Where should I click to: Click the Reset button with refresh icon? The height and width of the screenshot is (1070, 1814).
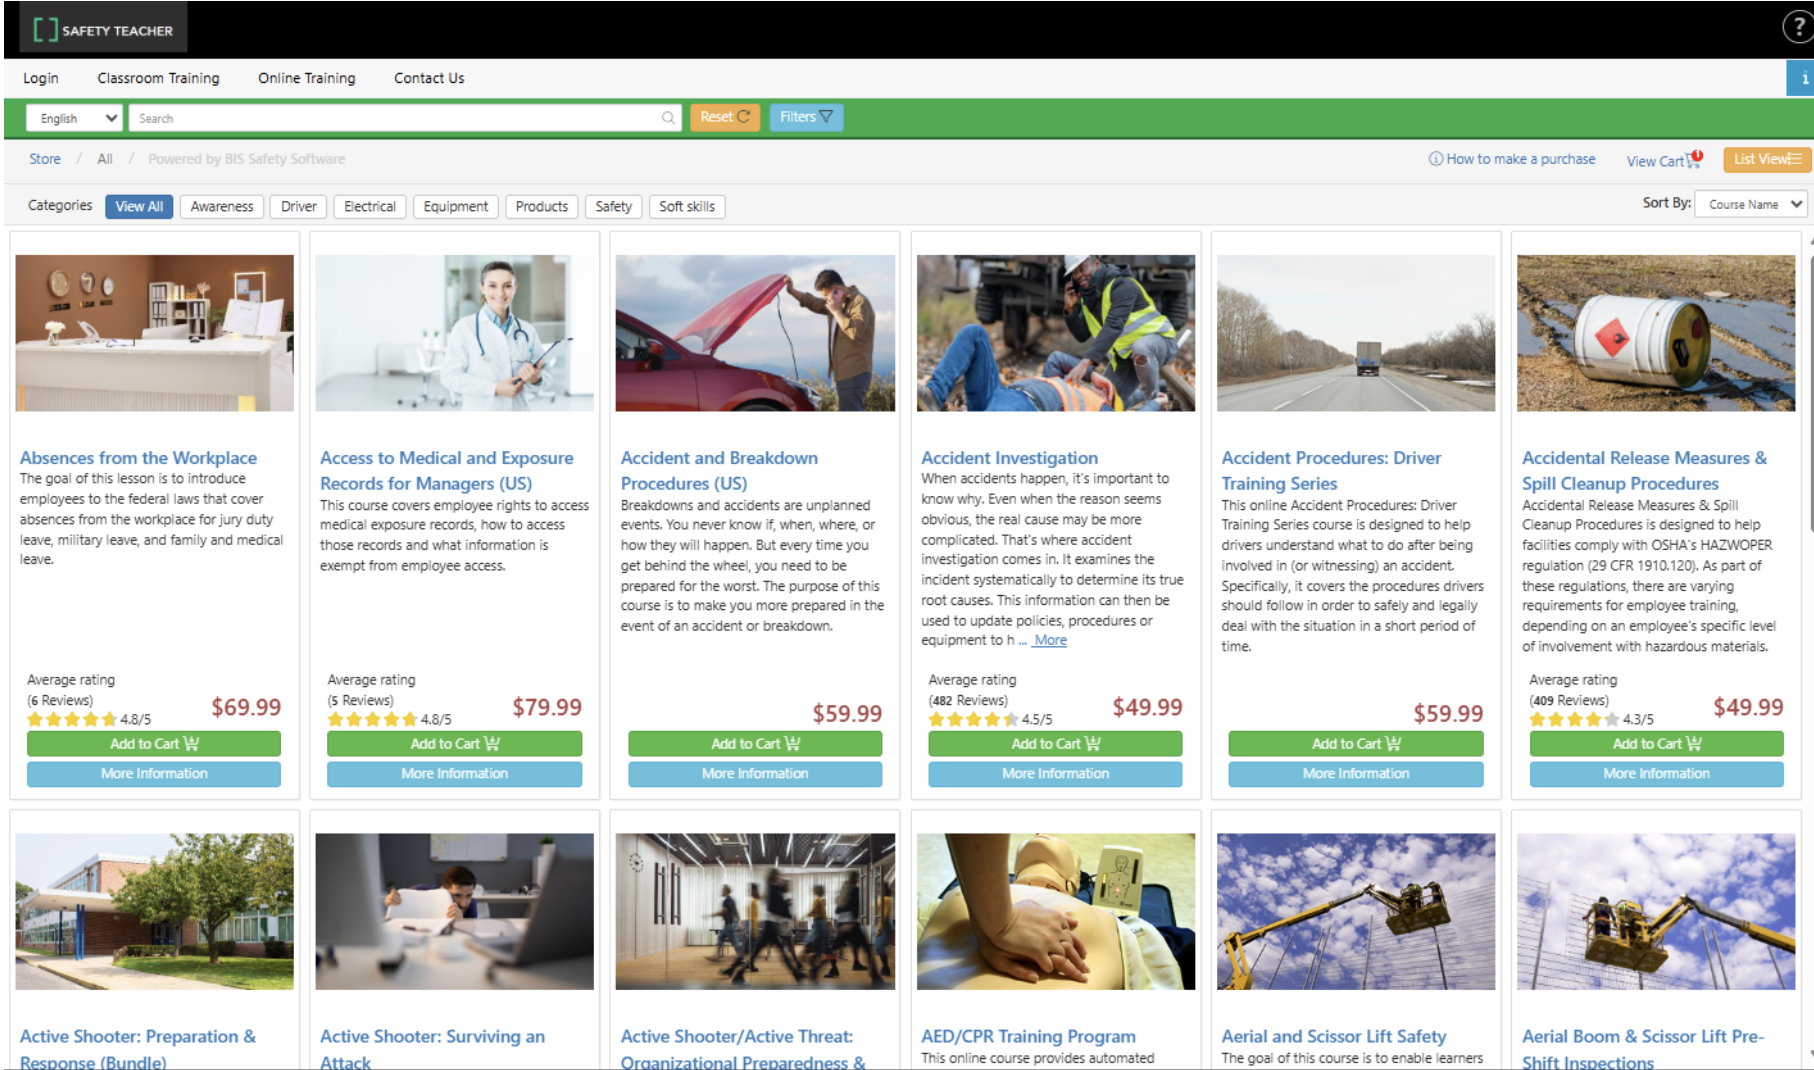click(725, 117)
